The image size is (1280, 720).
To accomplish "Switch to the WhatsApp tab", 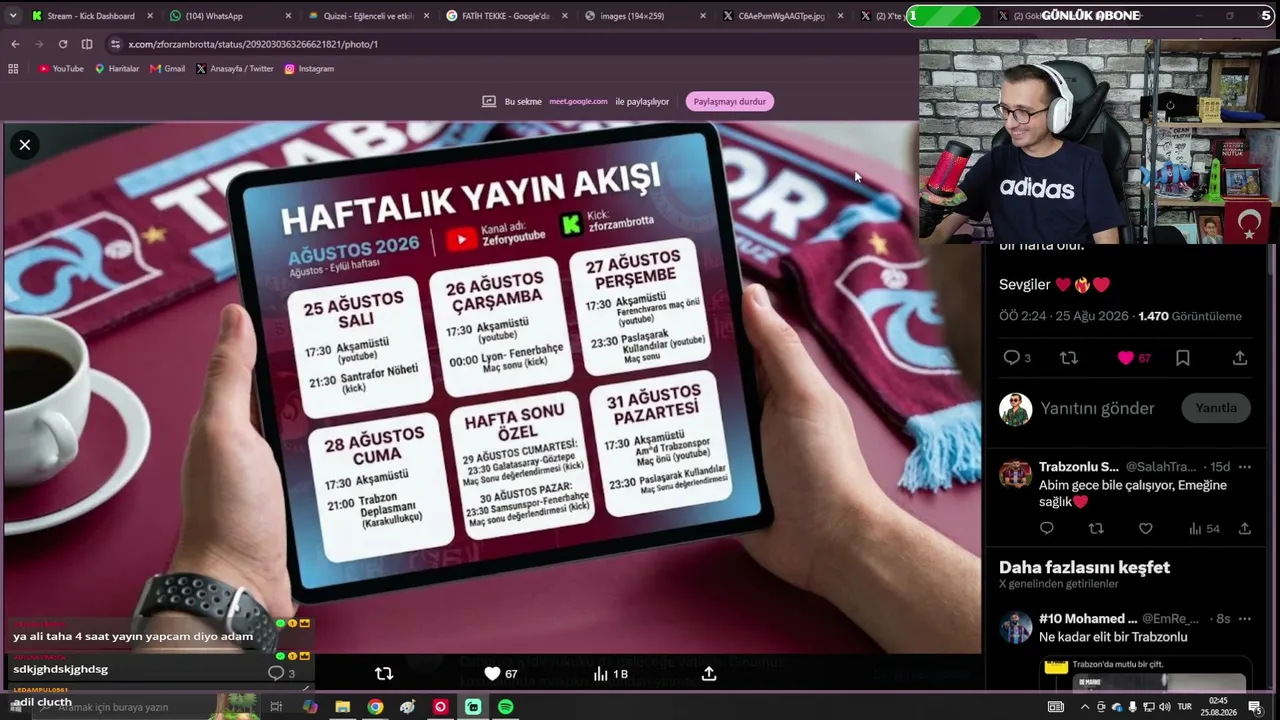I will click(x=229, y=16).
